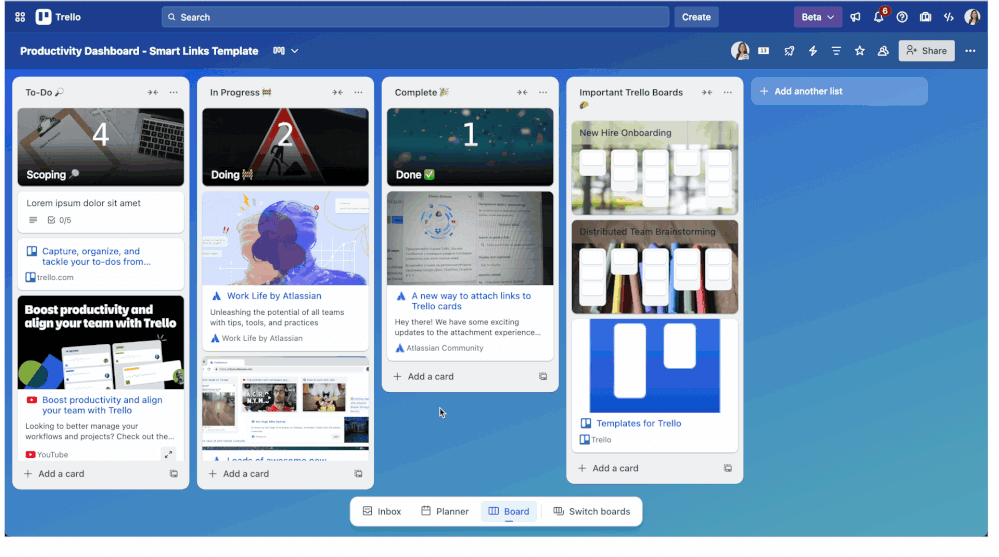Screen dimensions: 999x557
Task: Open the Done cover card
Action: click(x=470, y=147)
